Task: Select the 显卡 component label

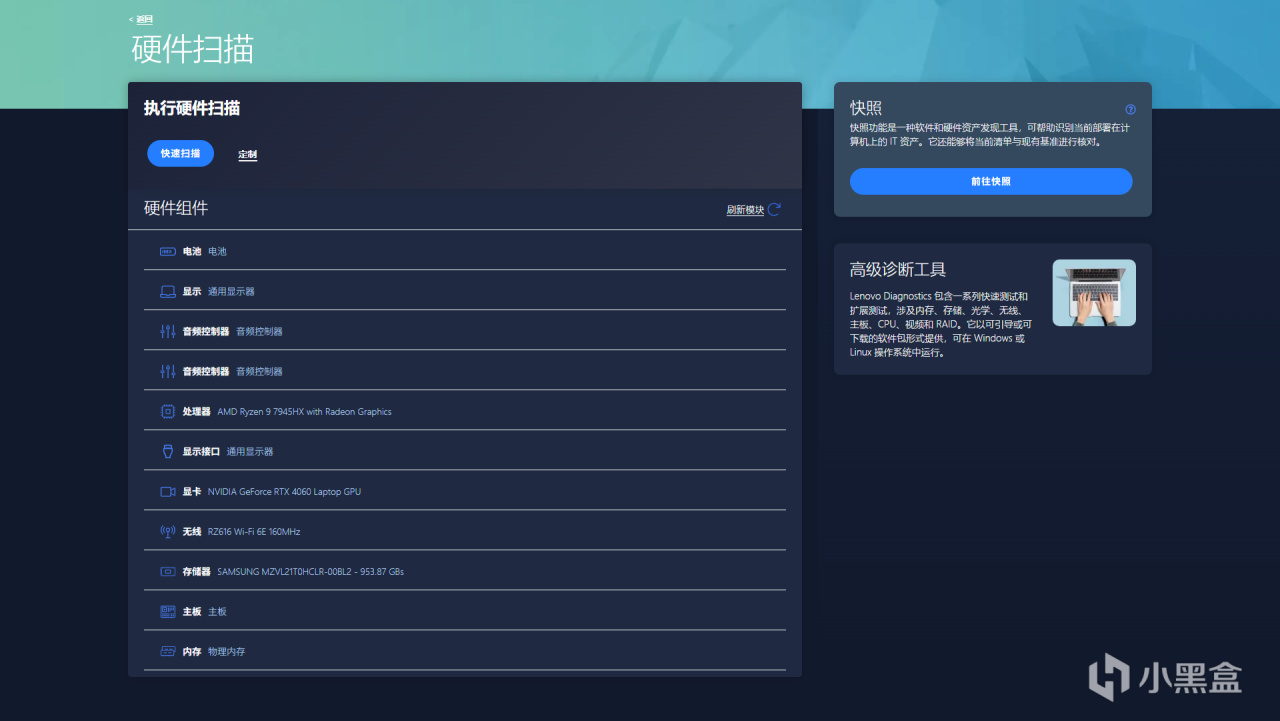Action: click(192, 491)
